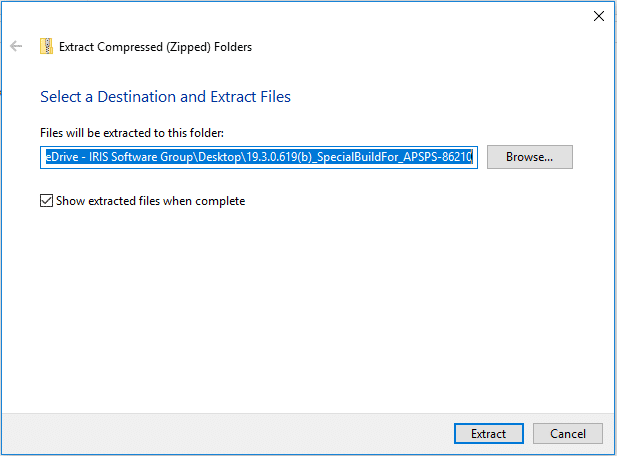
Task: Click the empty white area of the dialog
Action: (x=307, y=307)
